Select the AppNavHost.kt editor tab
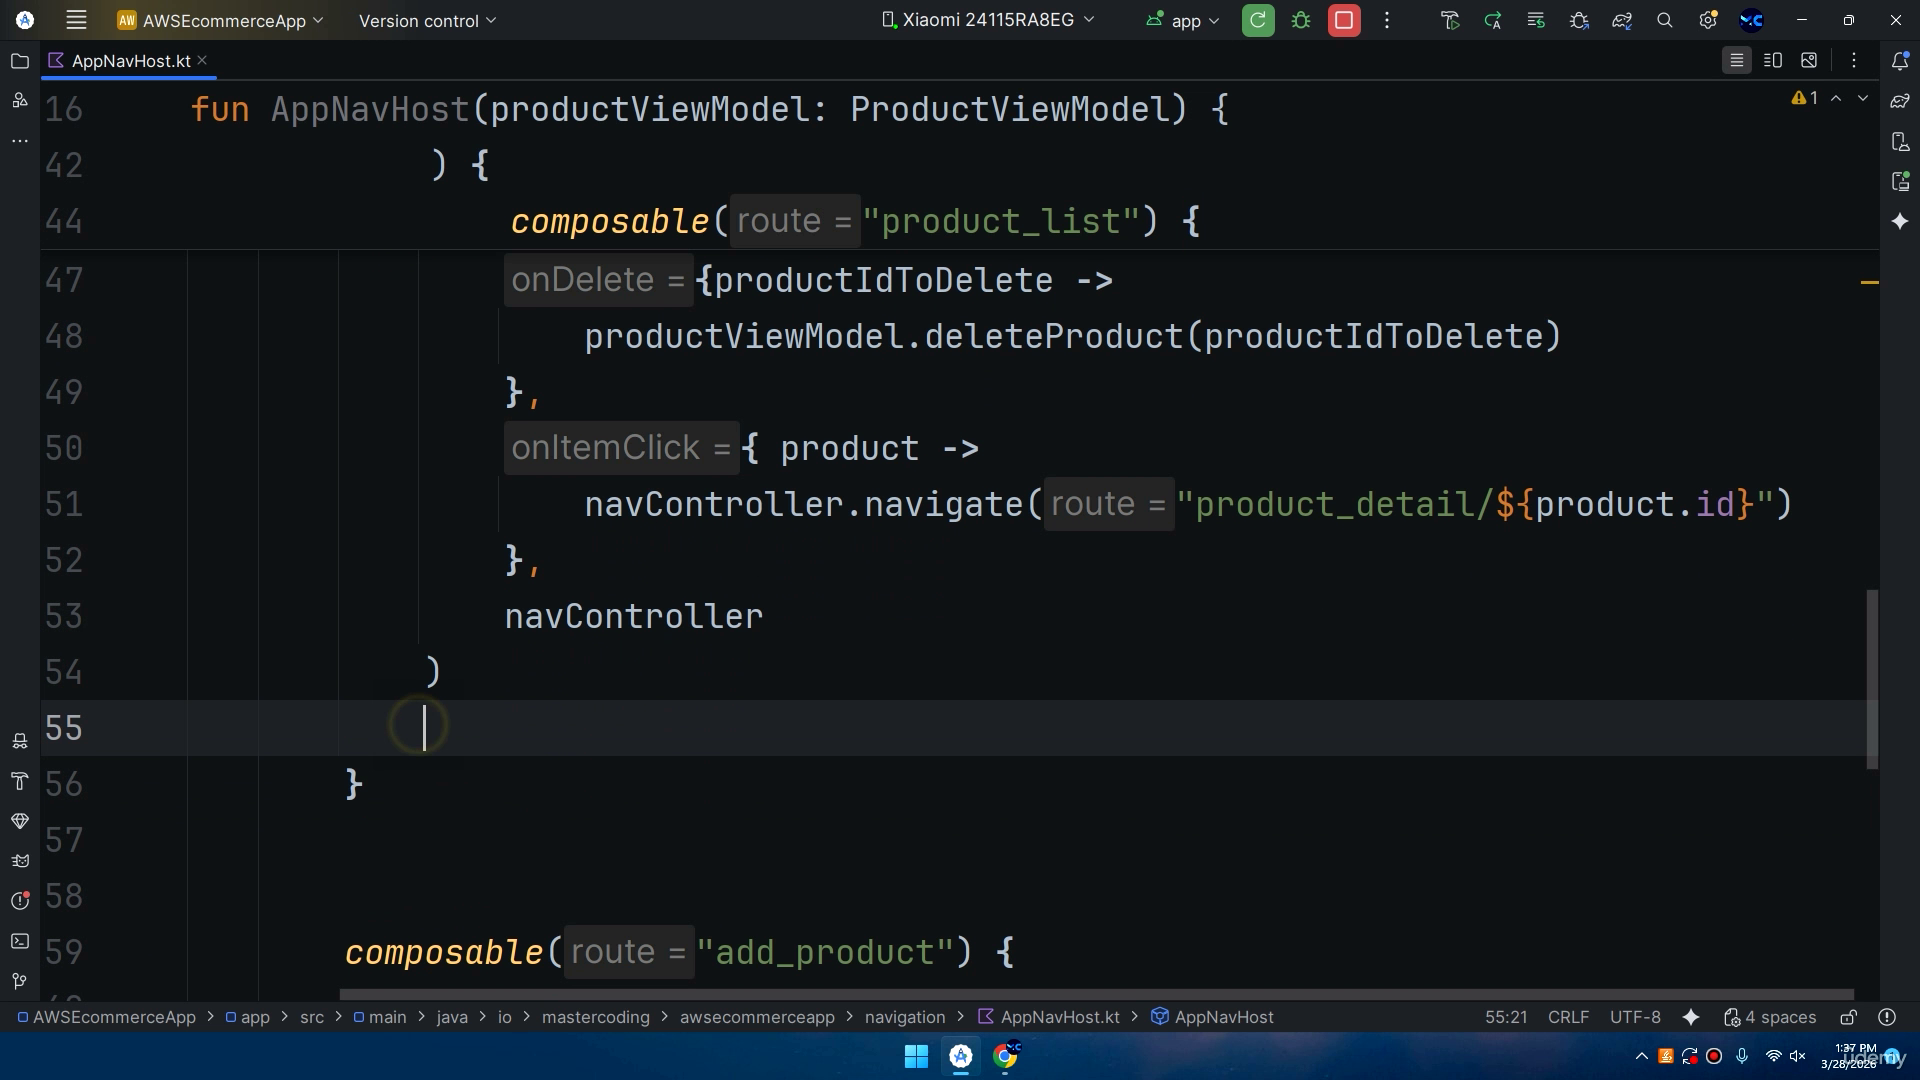 [x=130, y=61]
